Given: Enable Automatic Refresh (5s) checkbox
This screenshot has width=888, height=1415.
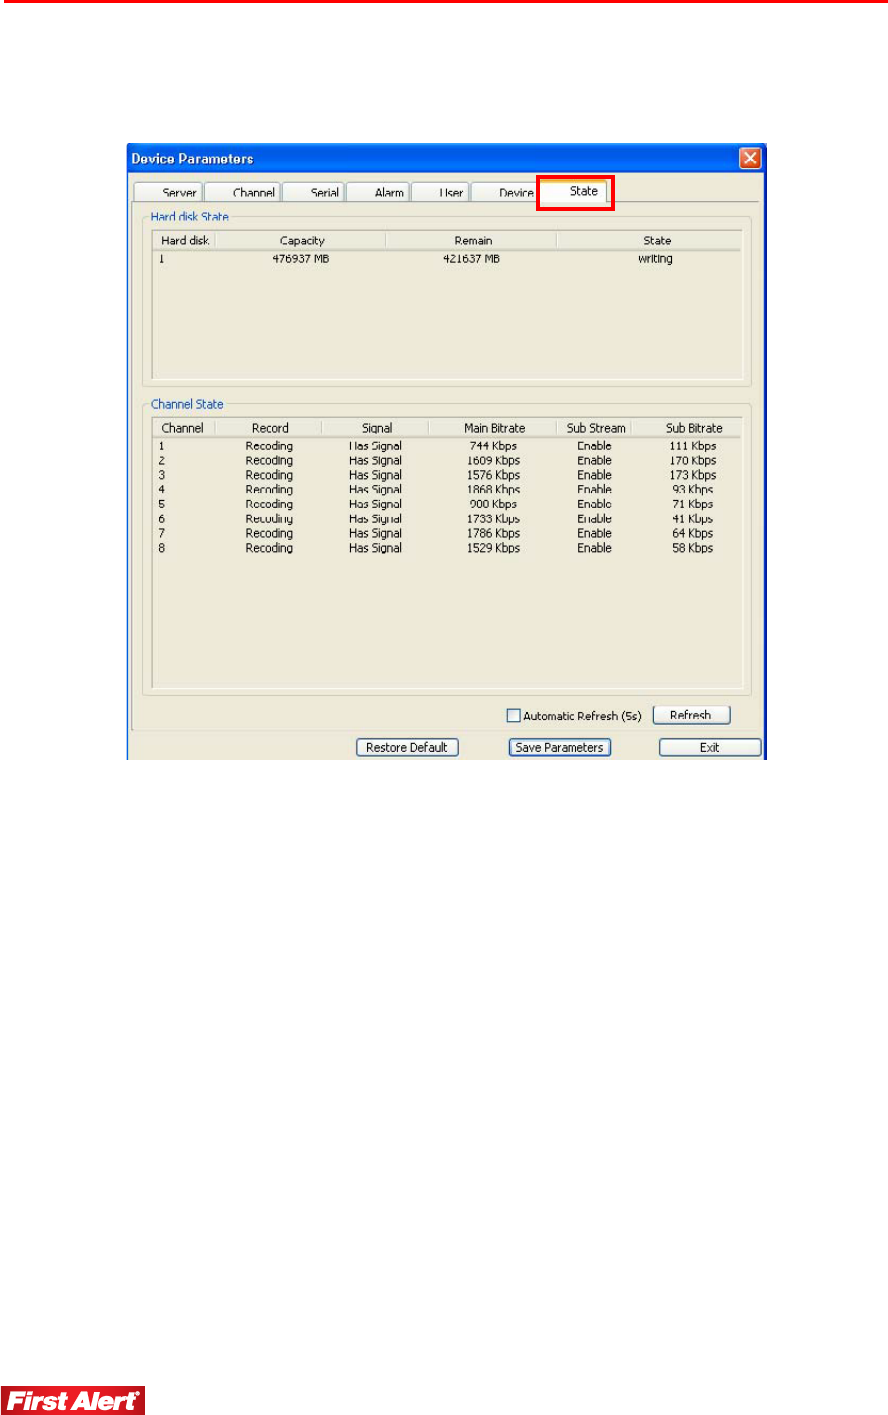Looking at the screenshot, I should (514, 716).
